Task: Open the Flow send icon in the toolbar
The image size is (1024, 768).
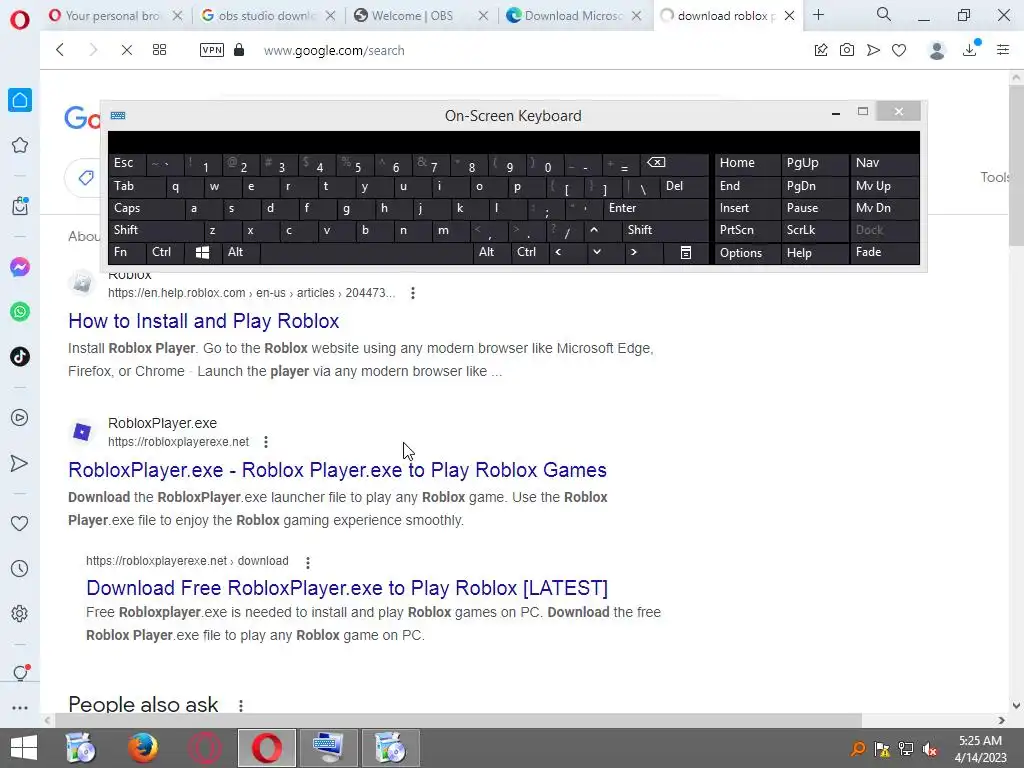Action: point(873,50)
